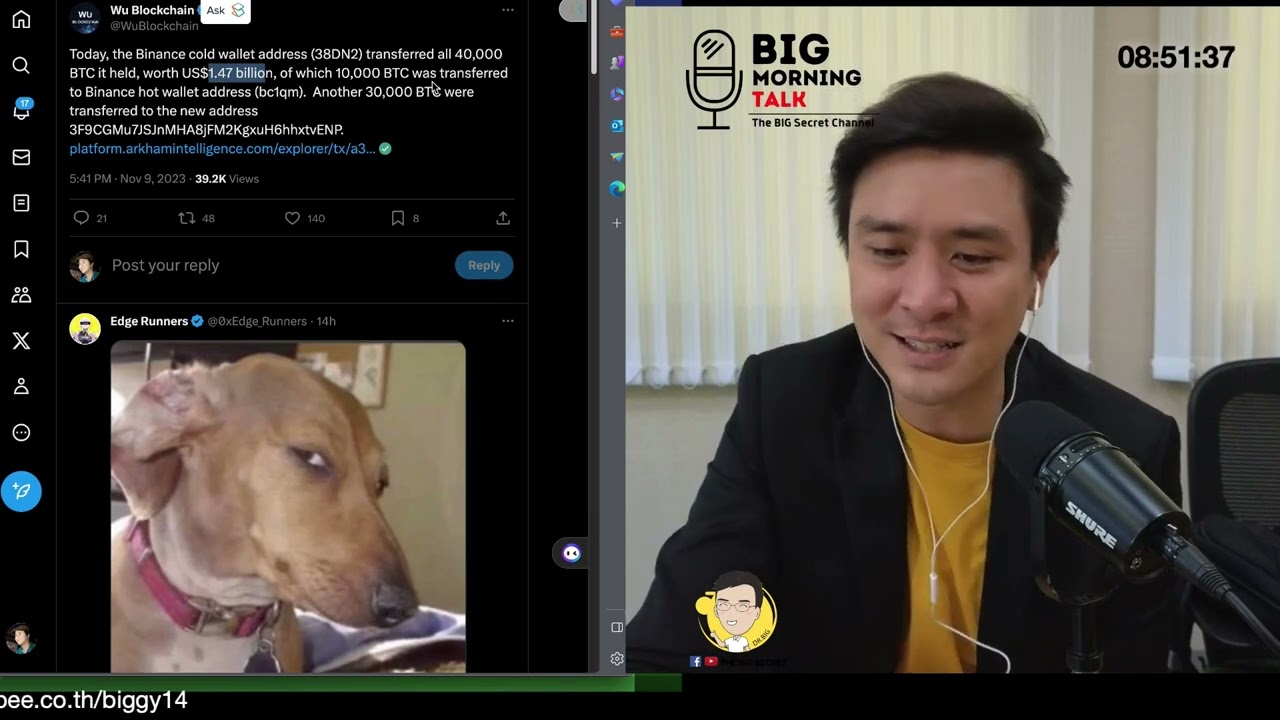The image size is (1280, 720).
Task: Open Profile person icon in sidebar
Action: coord(21,387)
